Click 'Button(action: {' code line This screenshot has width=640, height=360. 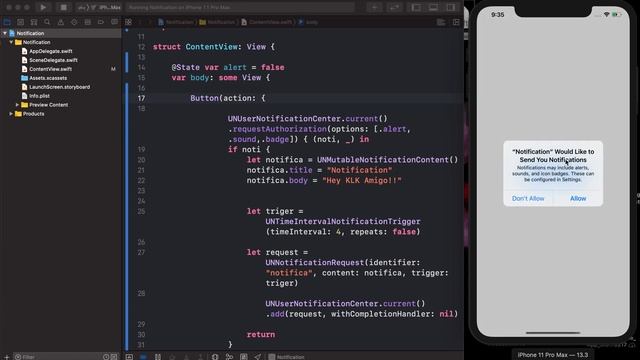click(228, 98)
